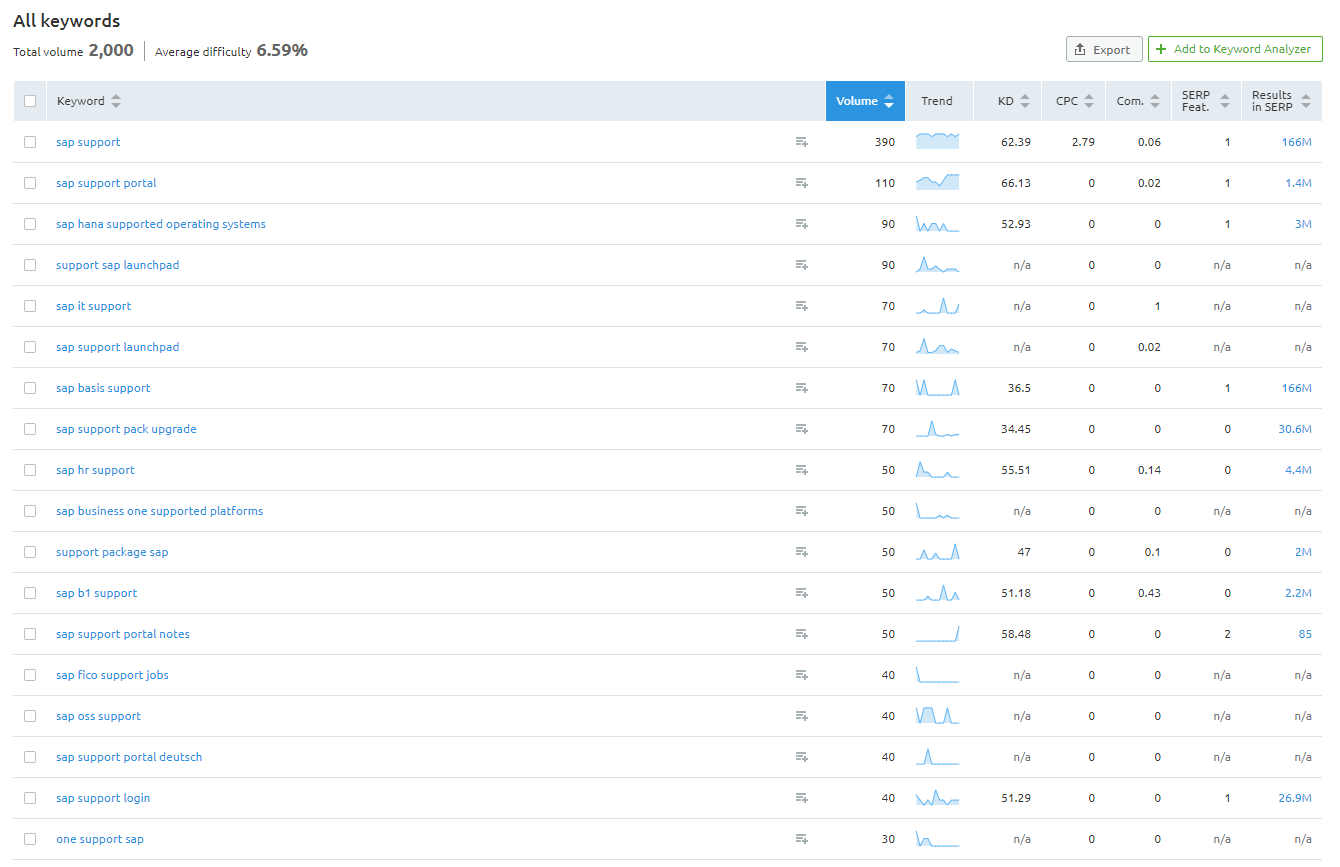Screen dimensions: 1340x867
Task: Sort table by Com. column
Action: 1138,101
